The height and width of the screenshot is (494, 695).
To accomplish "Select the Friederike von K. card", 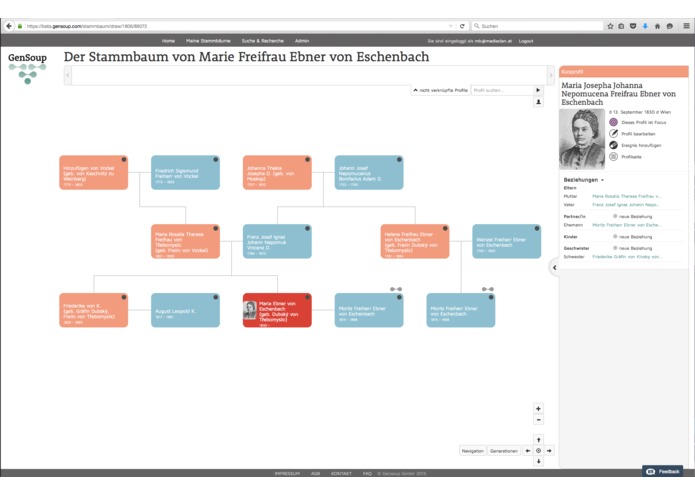I will coord(94,310).
